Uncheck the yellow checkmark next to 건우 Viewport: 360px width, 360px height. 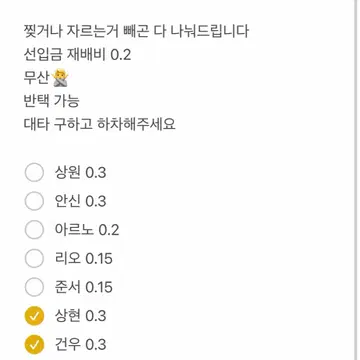[x=34, y=345]
